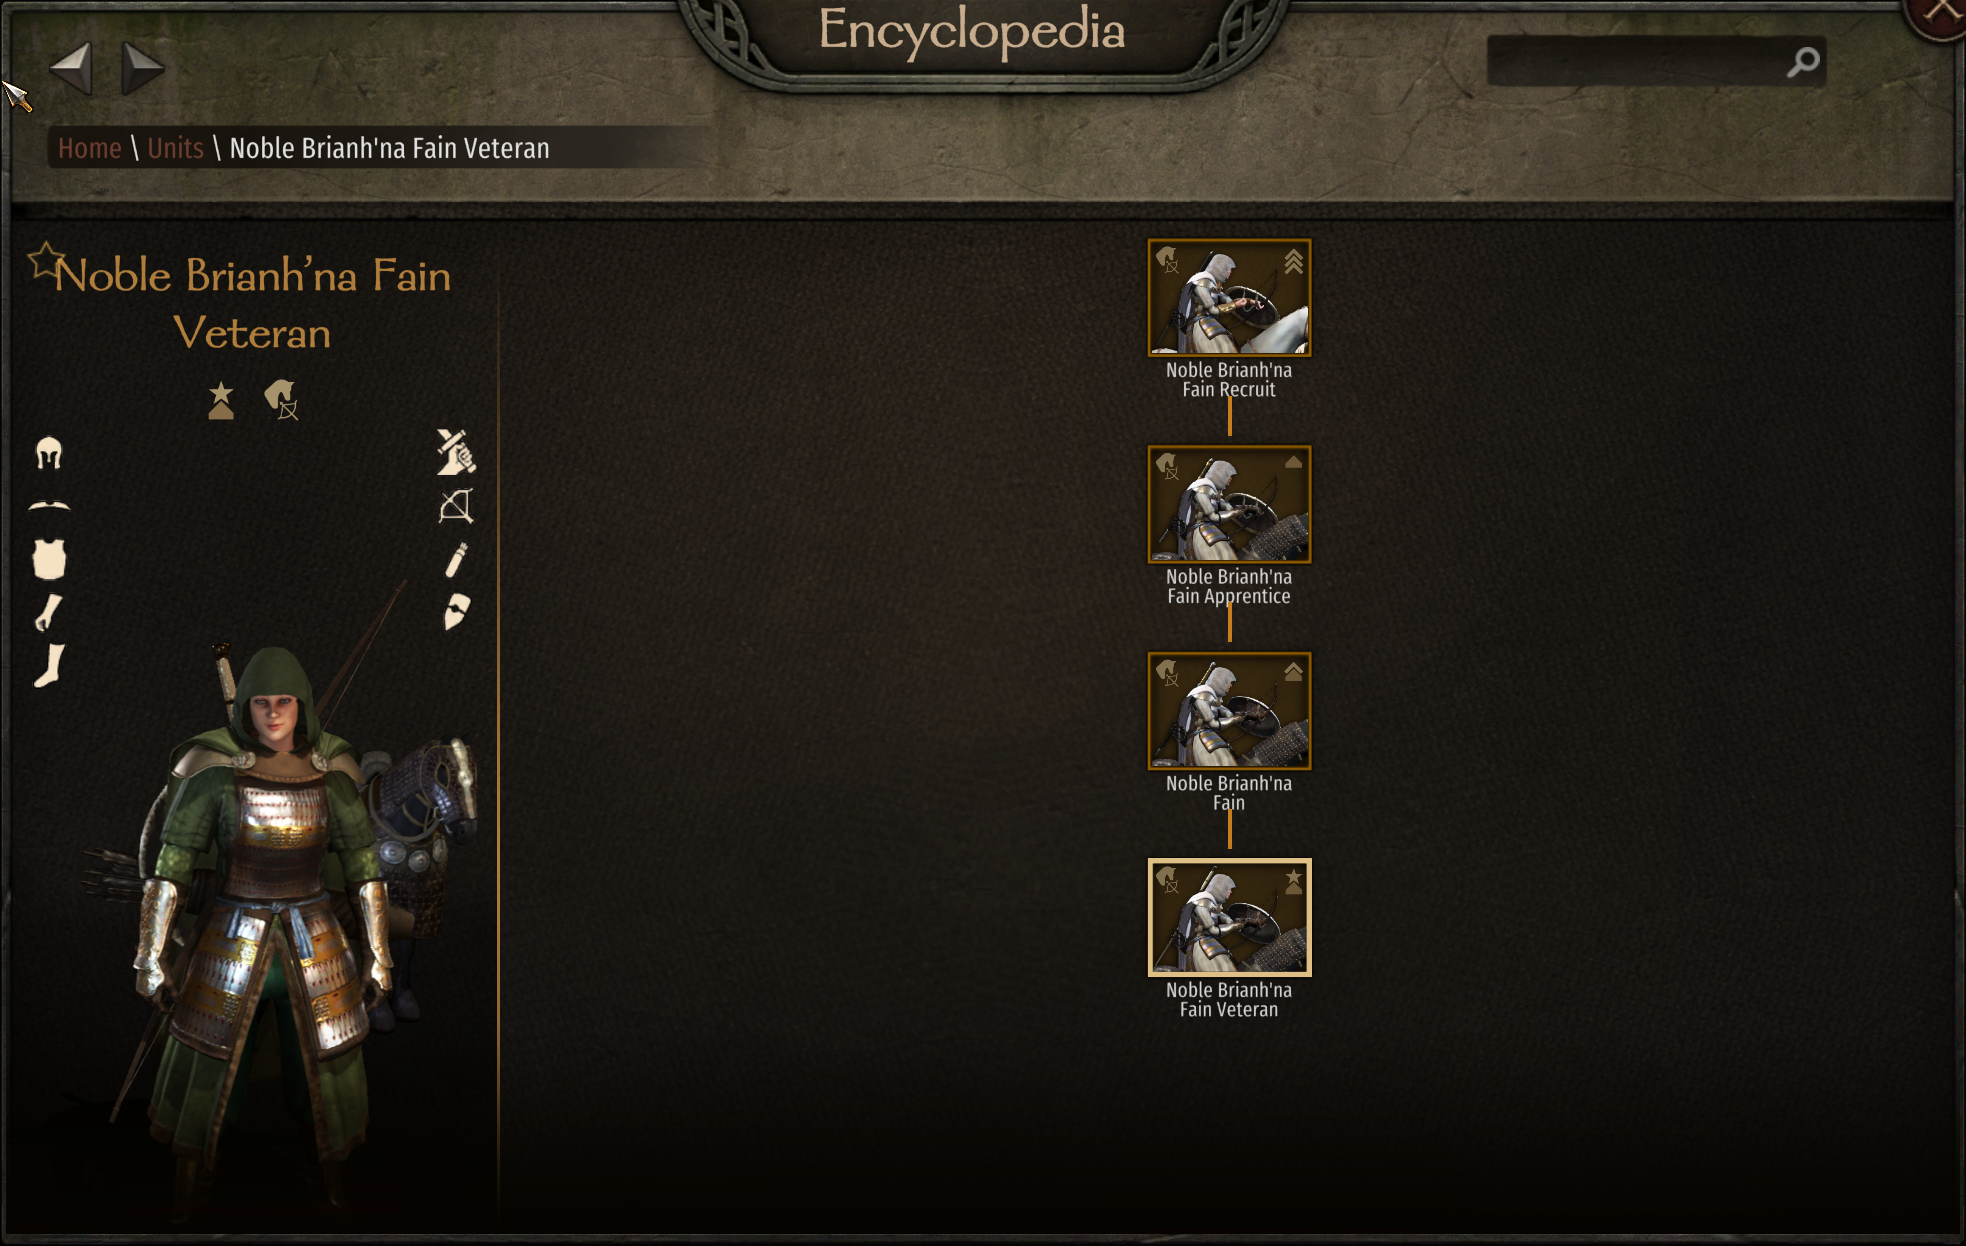
Task: Click the horse archer unit type icon
Action: (282, 400)
